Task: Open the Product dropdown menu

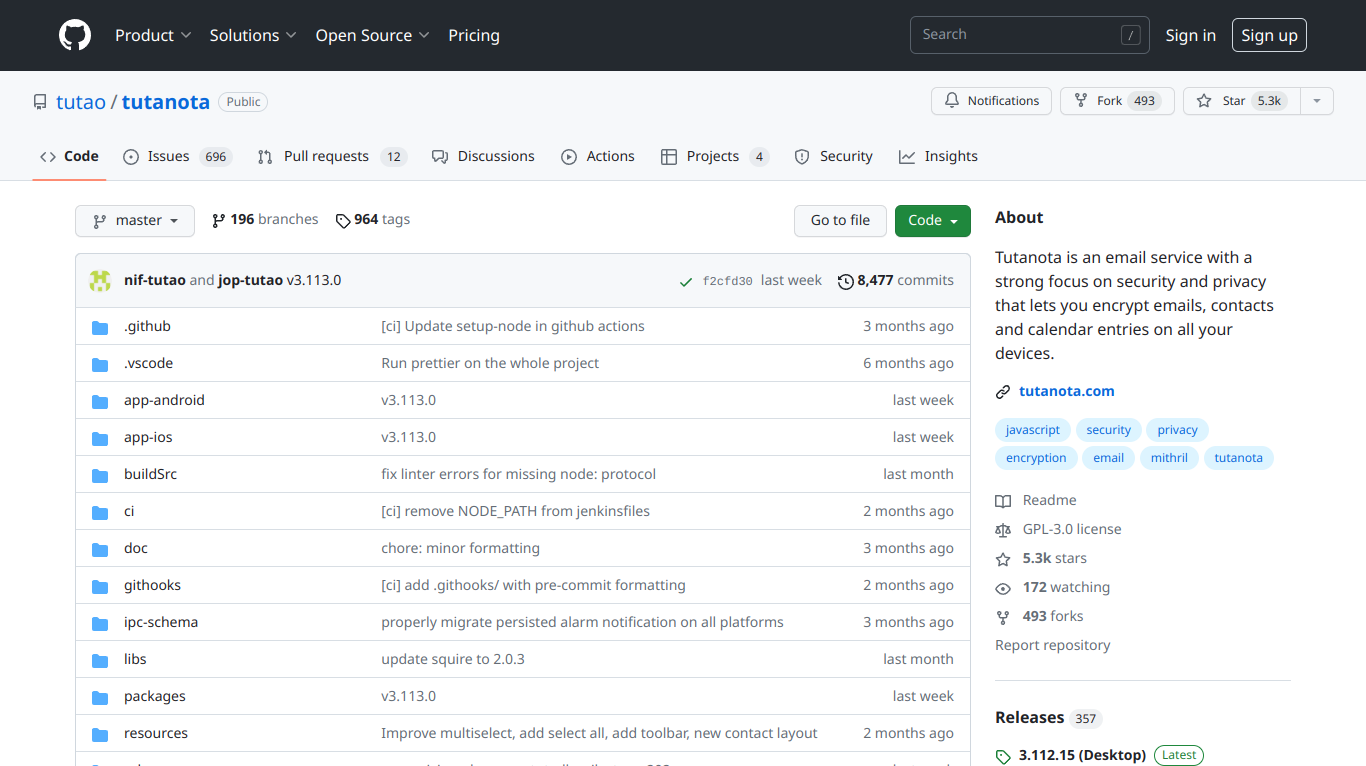Action: (x=153, y=35)
